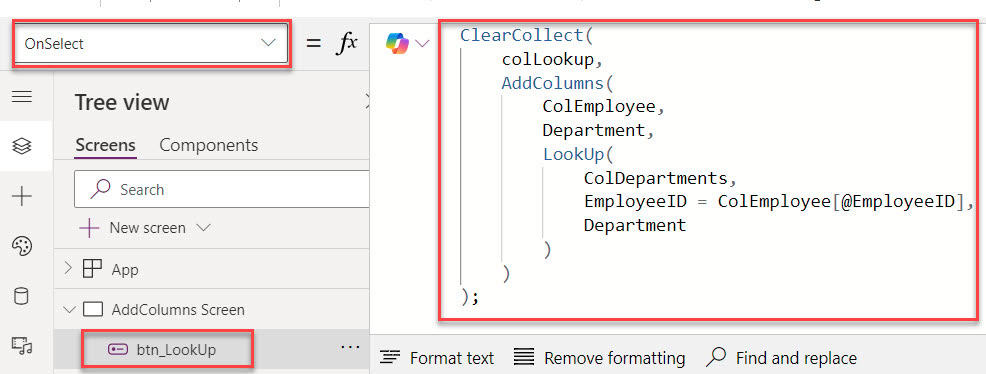
Task: Select AddColumns Screen in tree
Action: click(178, 309)
